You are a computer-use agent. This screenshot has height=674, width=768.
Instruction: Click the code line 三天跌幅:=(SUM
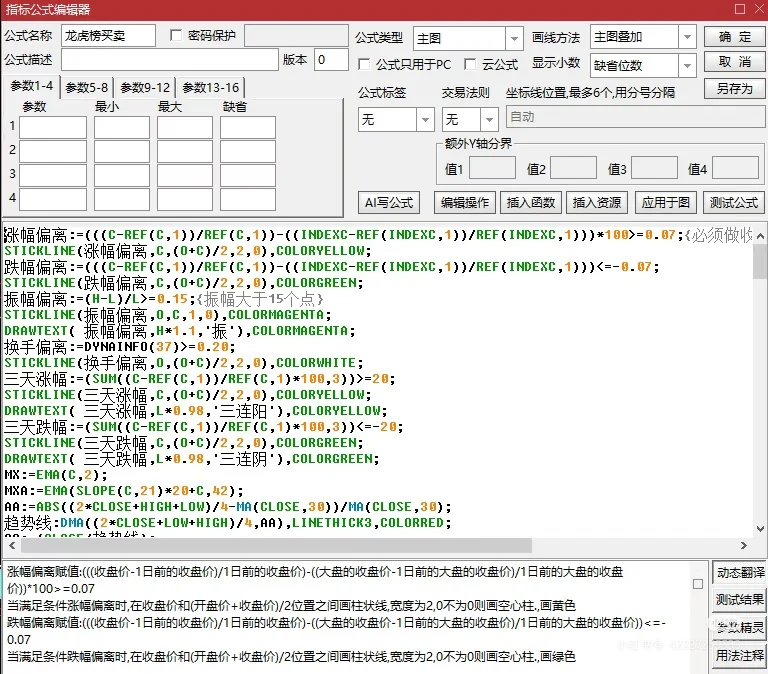pos(204,427)
